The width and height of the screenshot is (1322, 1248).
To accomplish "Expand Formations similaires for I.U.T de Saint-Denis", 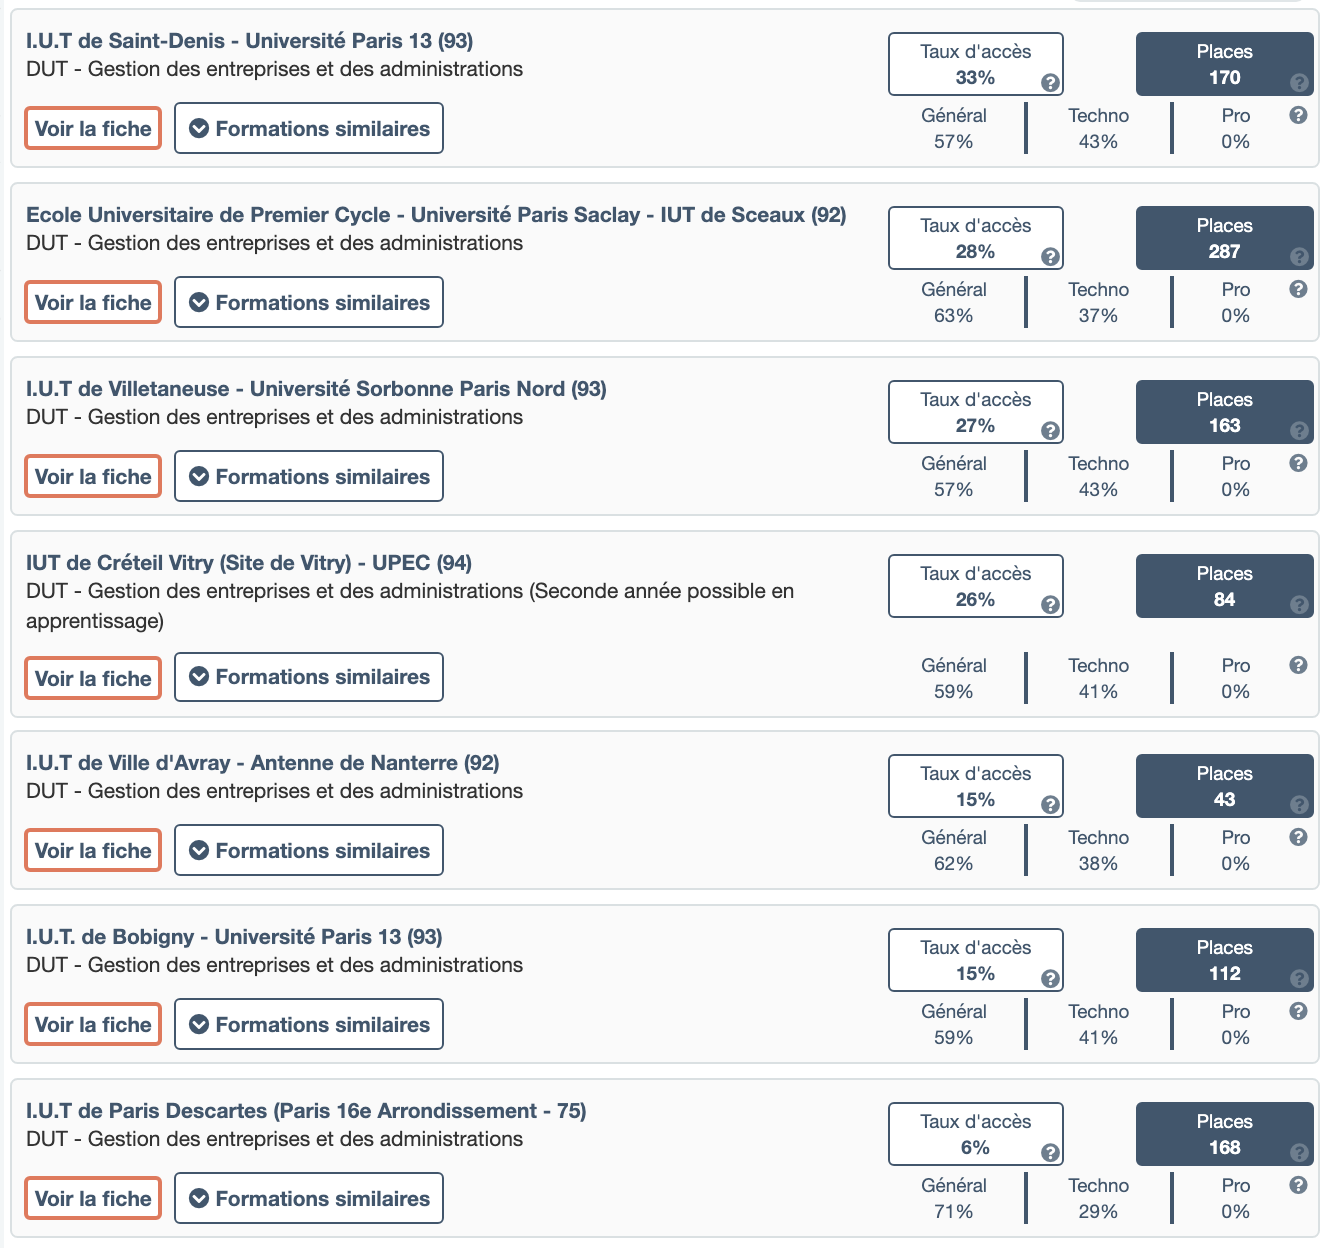I will [309, 128].
